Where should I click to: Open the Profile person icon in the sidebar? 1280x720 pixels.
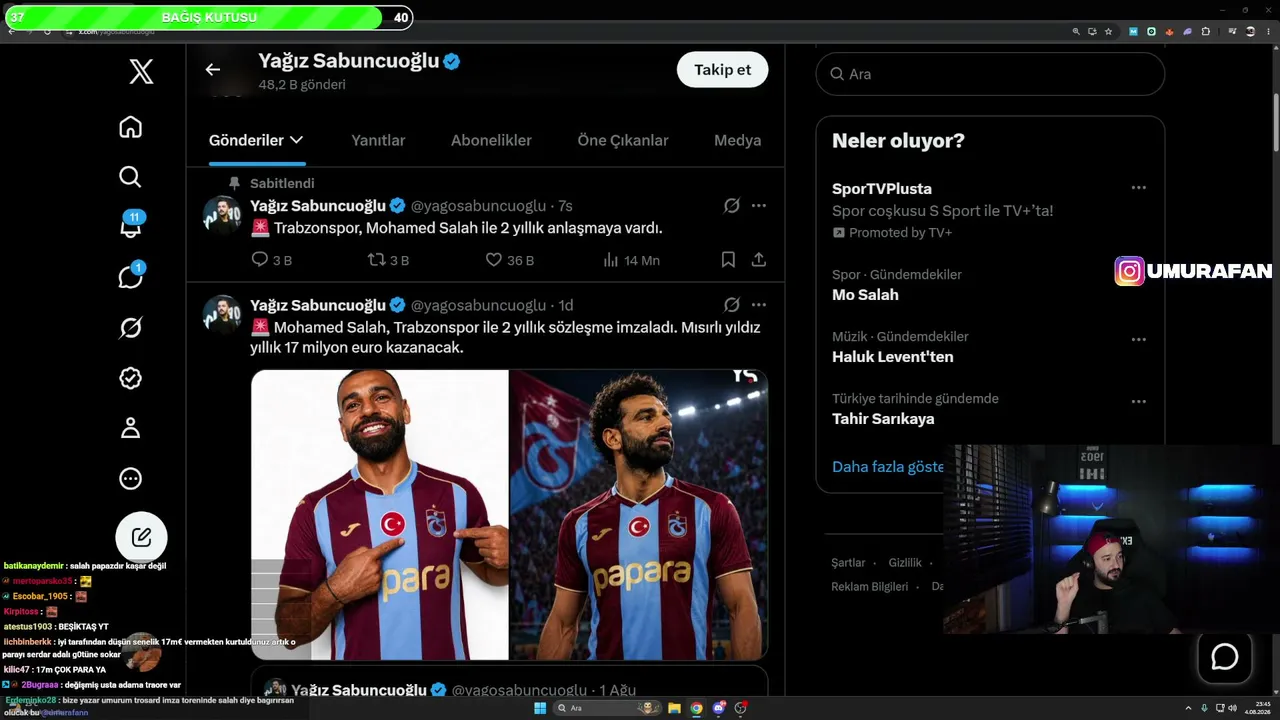click(x=130, y=428)
